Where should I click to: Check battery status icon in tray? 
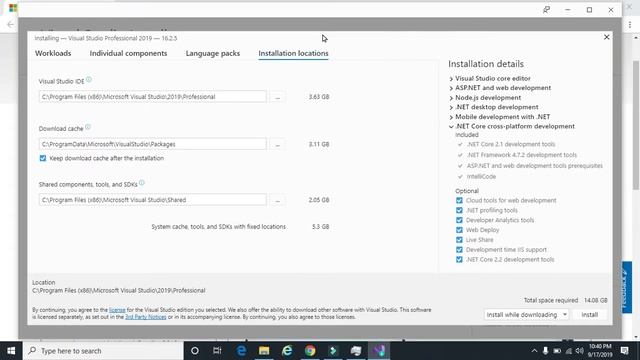click(x=557, y=351)
